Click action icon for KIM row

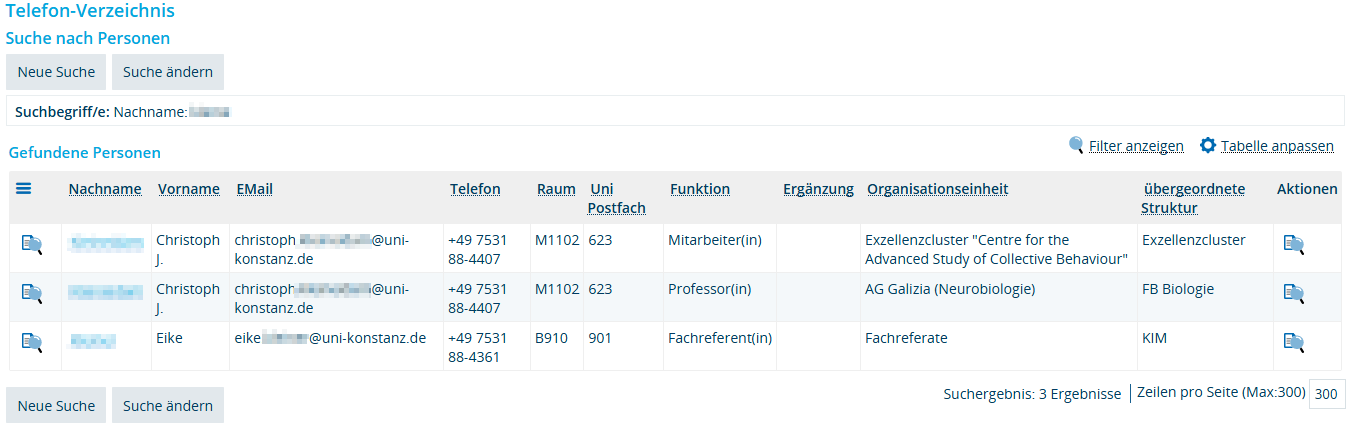(1294, 342)
